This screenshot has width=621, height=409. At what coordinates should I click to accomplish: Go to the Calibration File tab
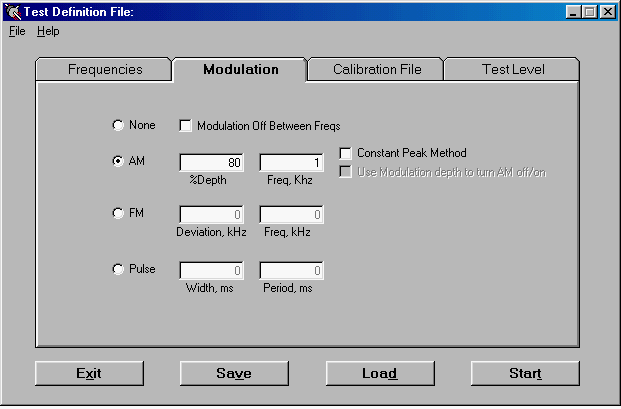tap(376, 70)
